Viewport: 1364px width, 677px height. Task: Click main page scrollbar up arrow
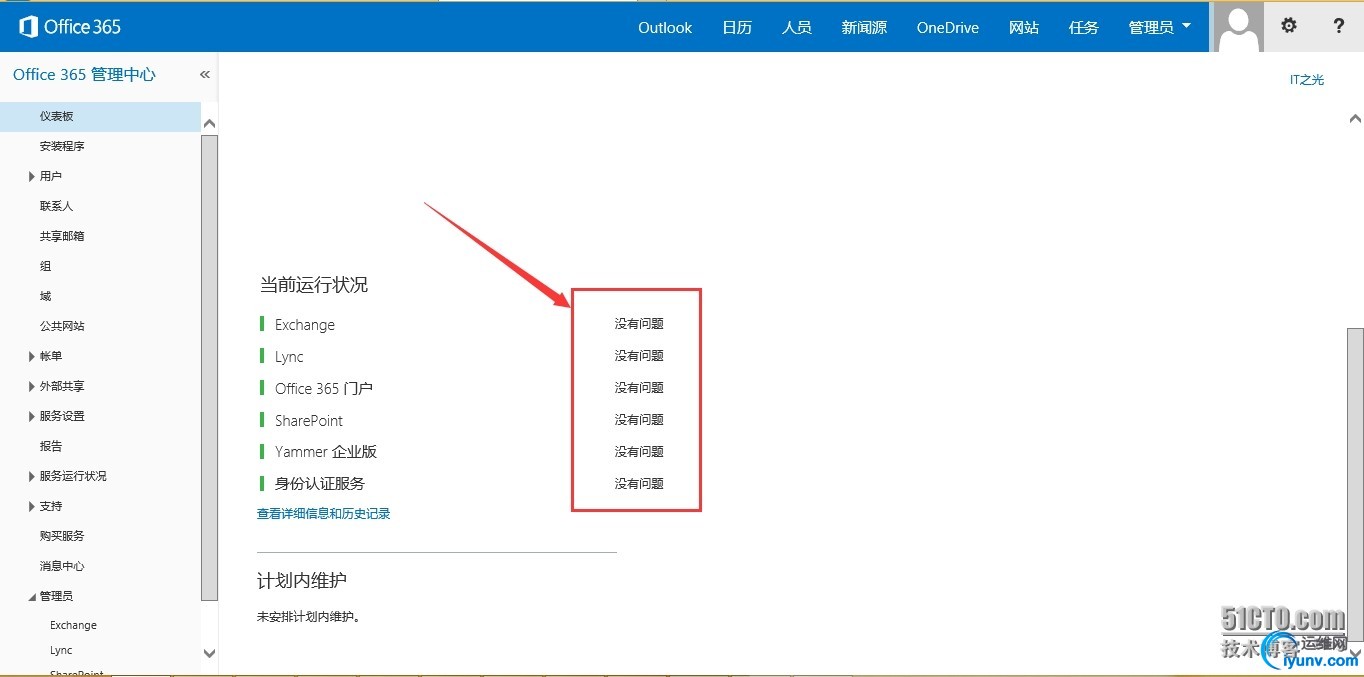pyautogui.click(x=1355, y=118)
